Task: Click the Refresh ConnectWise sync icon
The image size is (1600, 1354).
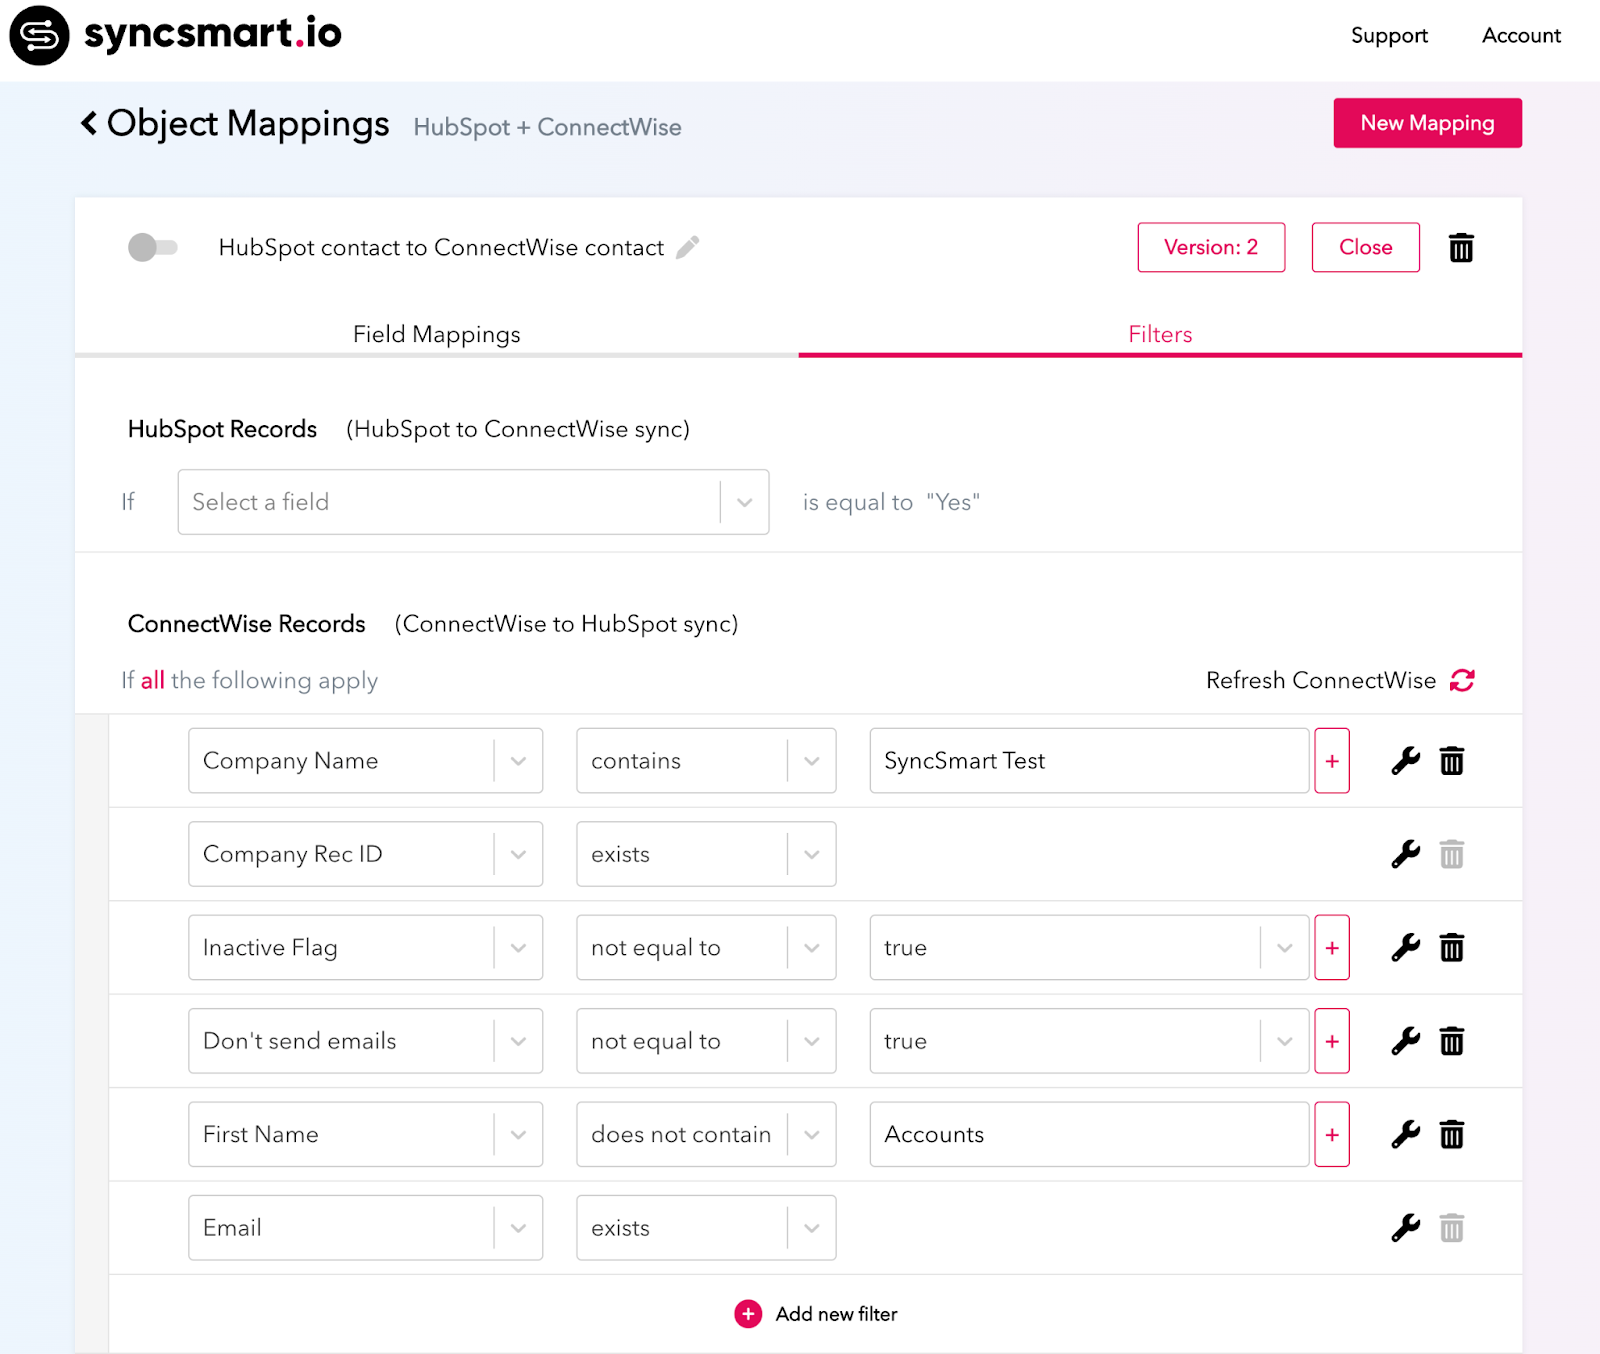Action: pos(1462,680)
